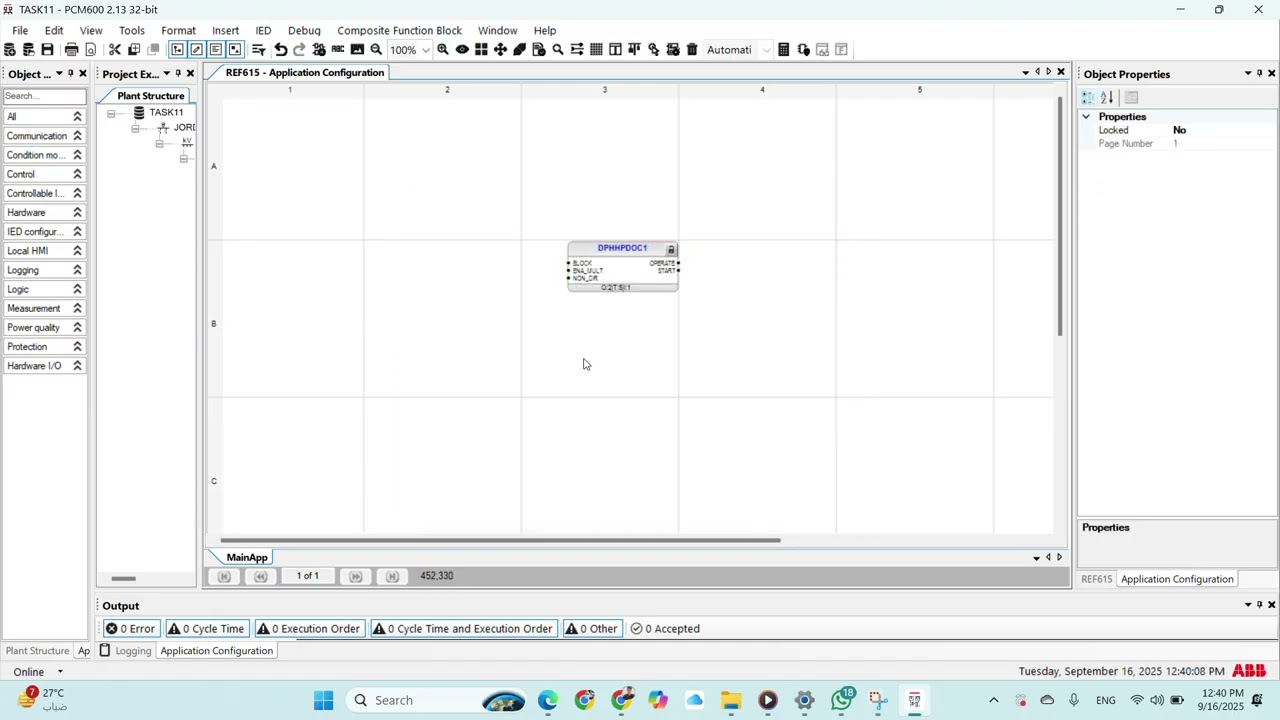Click the grid display icon
The height and width of the screenshot is (720, 1280).
[596, 50]
